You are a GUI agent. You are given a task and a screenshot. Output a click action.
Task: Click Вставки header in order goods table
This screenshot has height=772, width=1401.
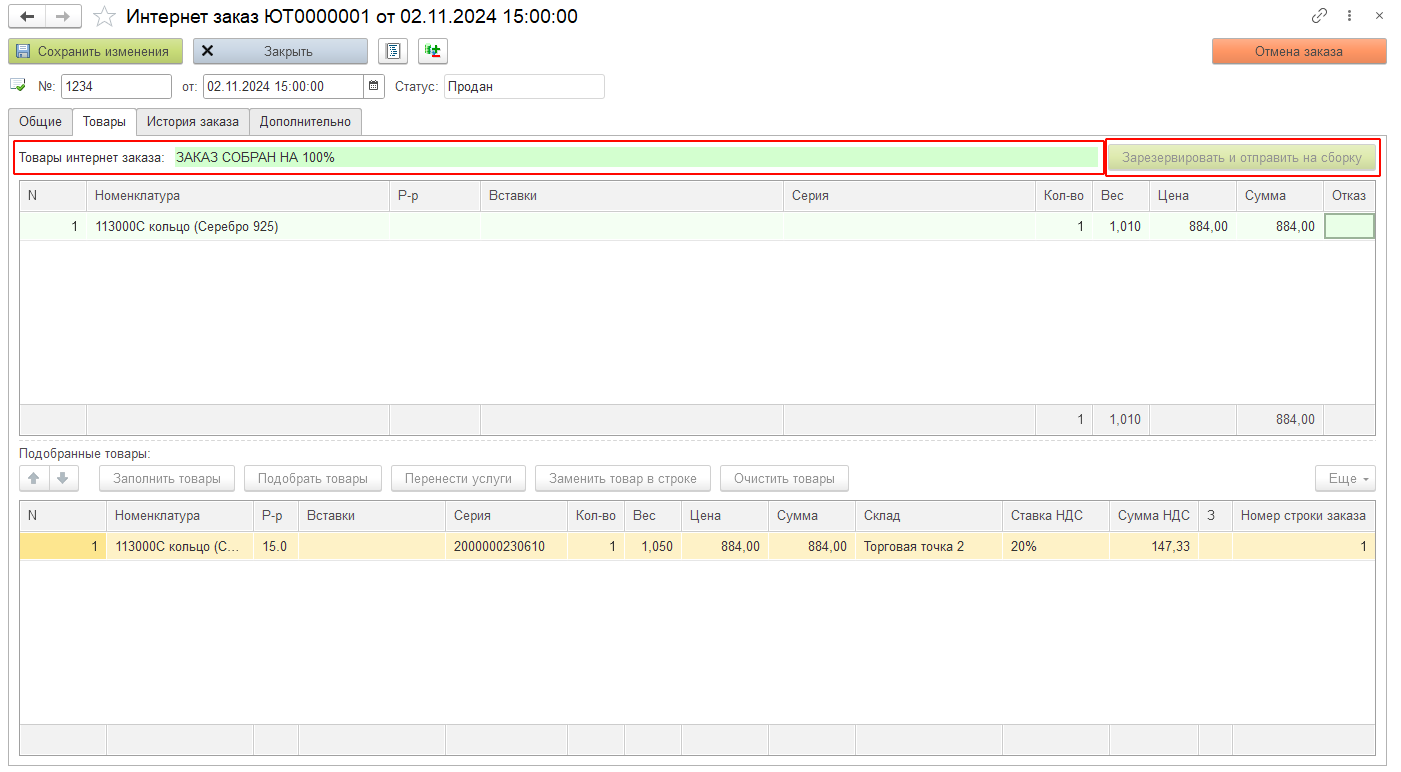[x=632, y=196]
